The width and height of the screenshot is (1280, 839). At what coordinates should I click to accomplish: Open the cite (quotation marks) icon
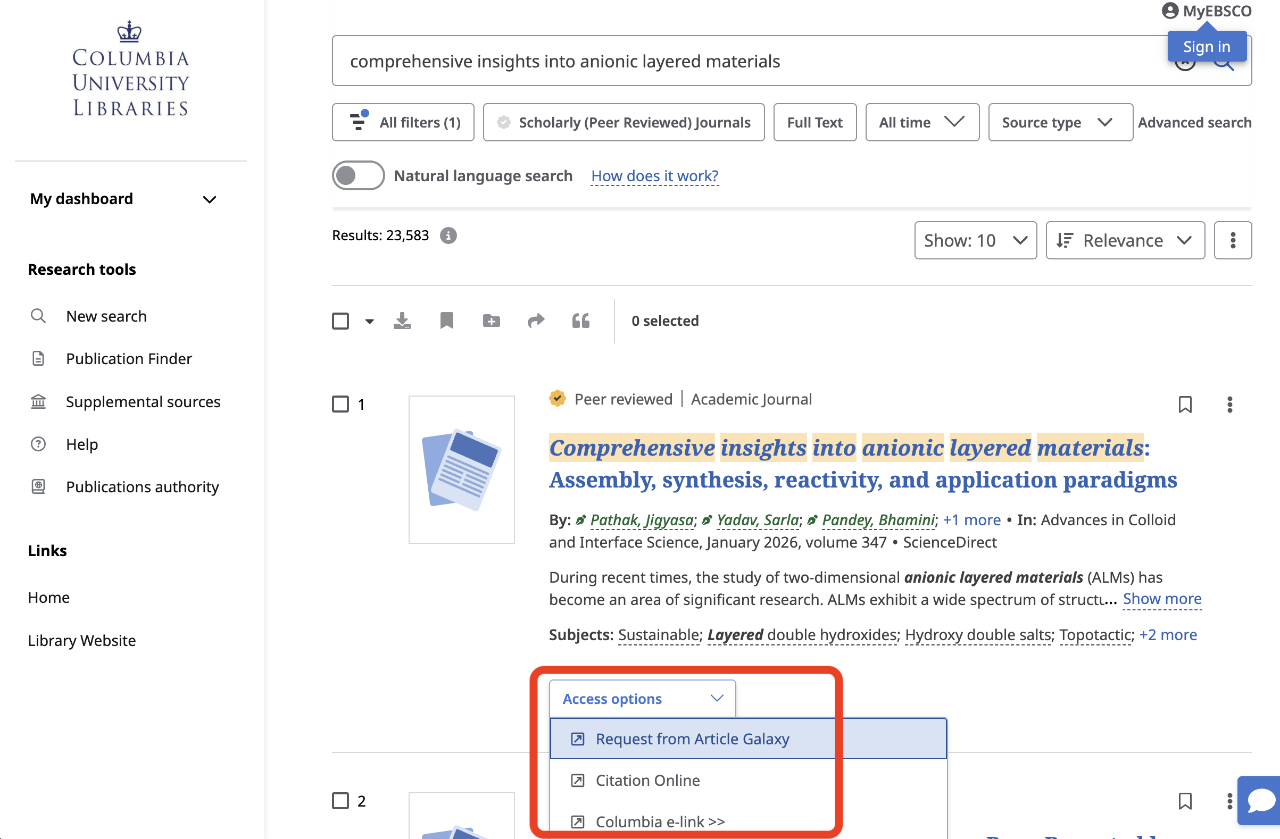[x=581, y=320]
